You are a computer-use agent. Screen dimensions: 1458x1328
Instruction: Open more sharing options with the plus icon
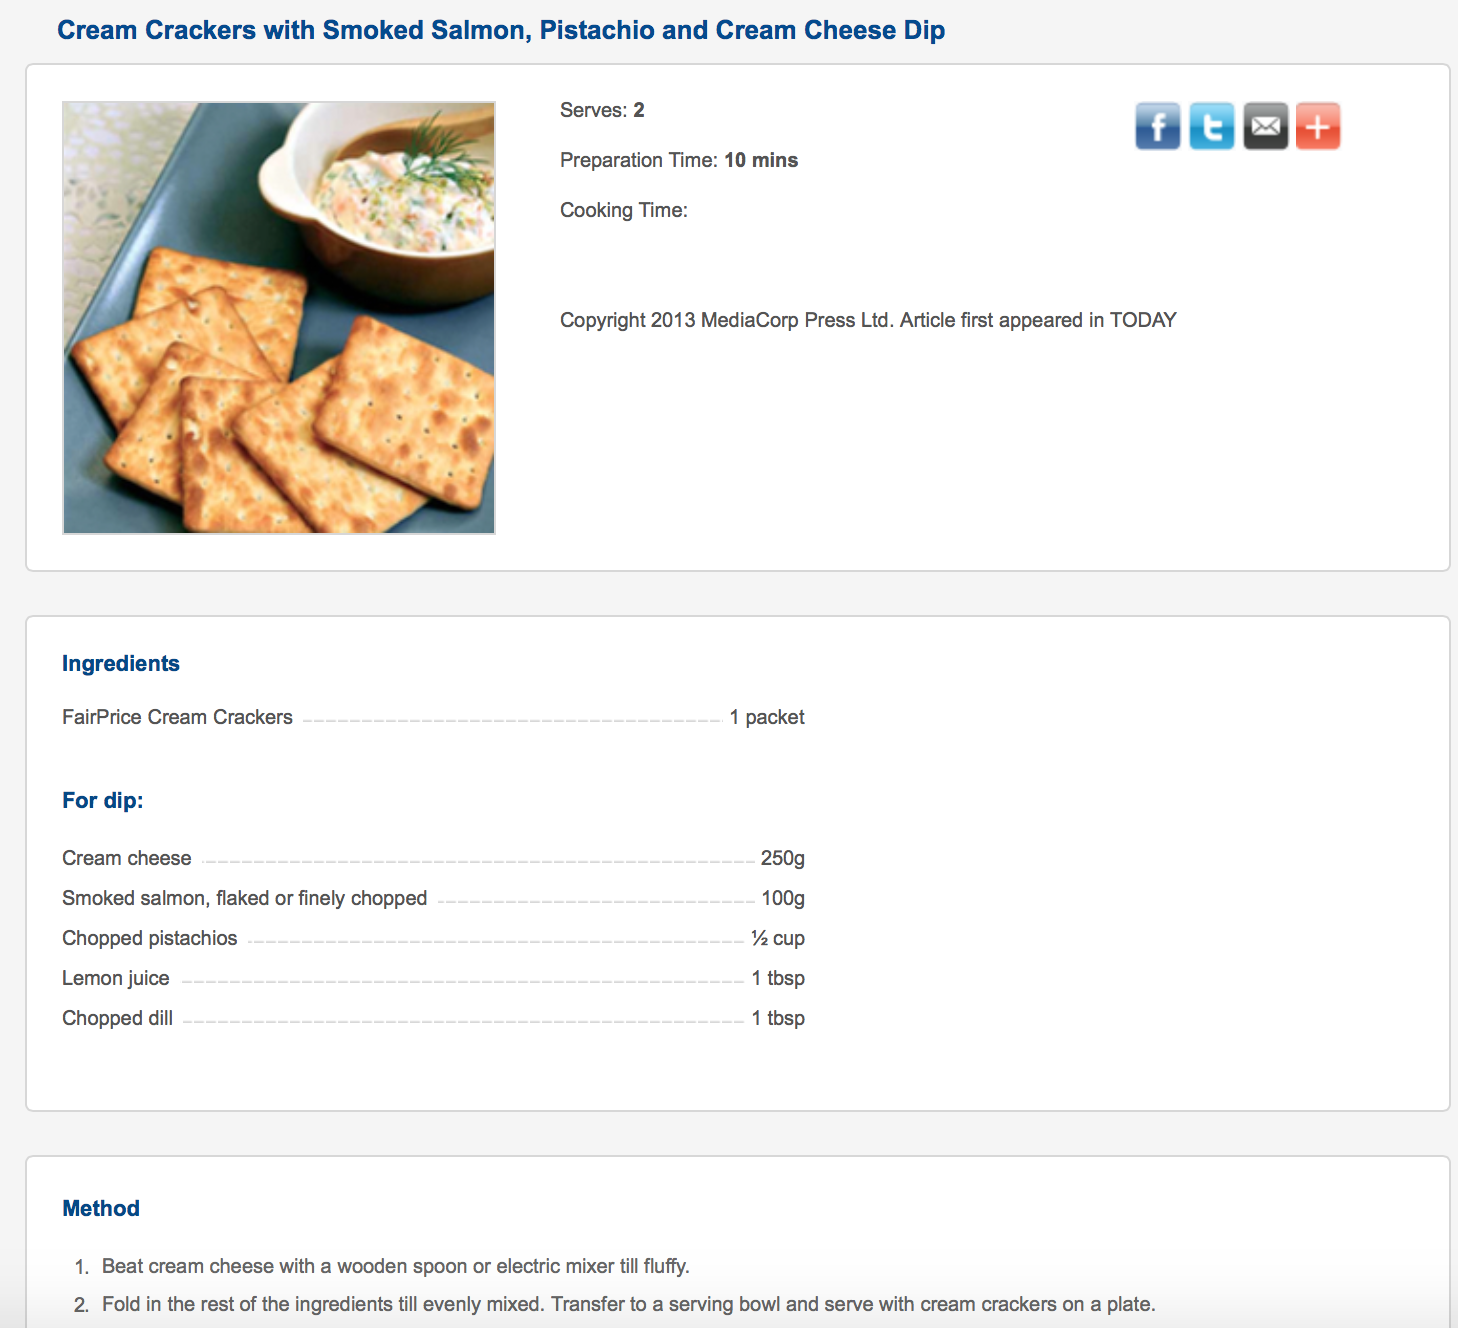tap(1318, 126)
